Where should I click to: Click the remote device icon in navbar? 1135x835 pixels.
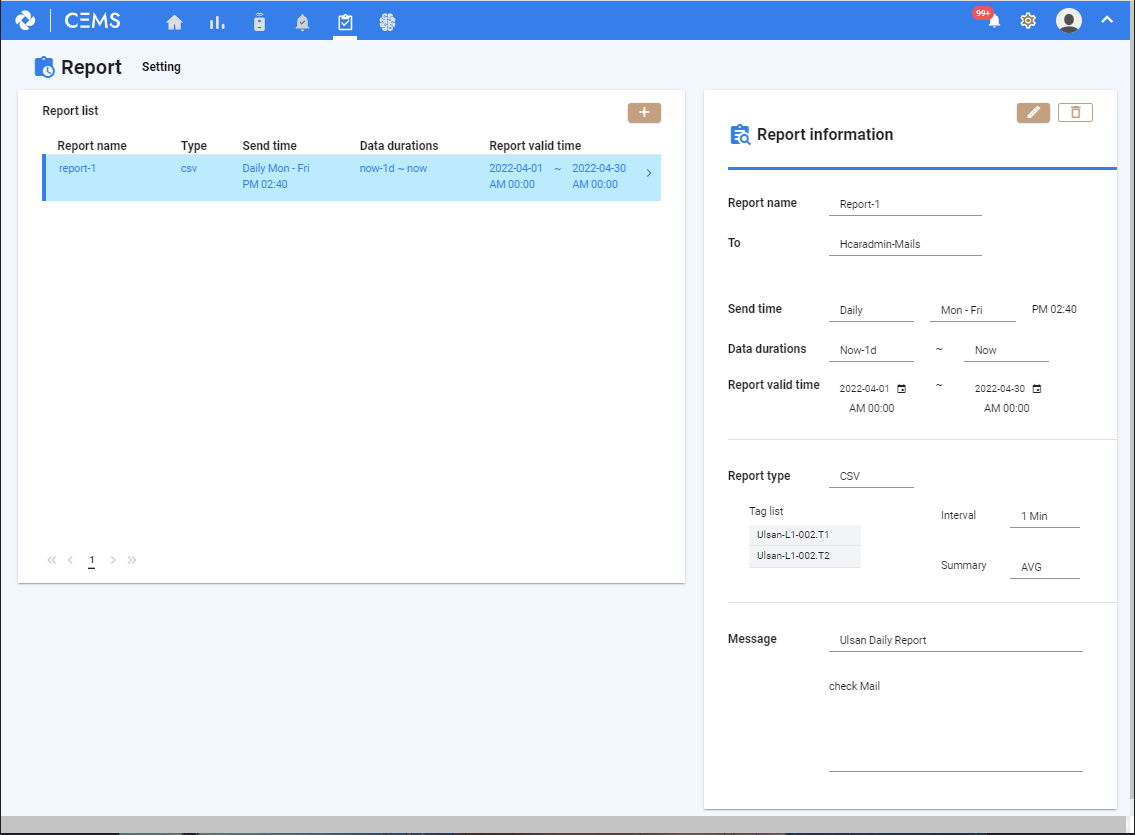click(x=260, y=22)
